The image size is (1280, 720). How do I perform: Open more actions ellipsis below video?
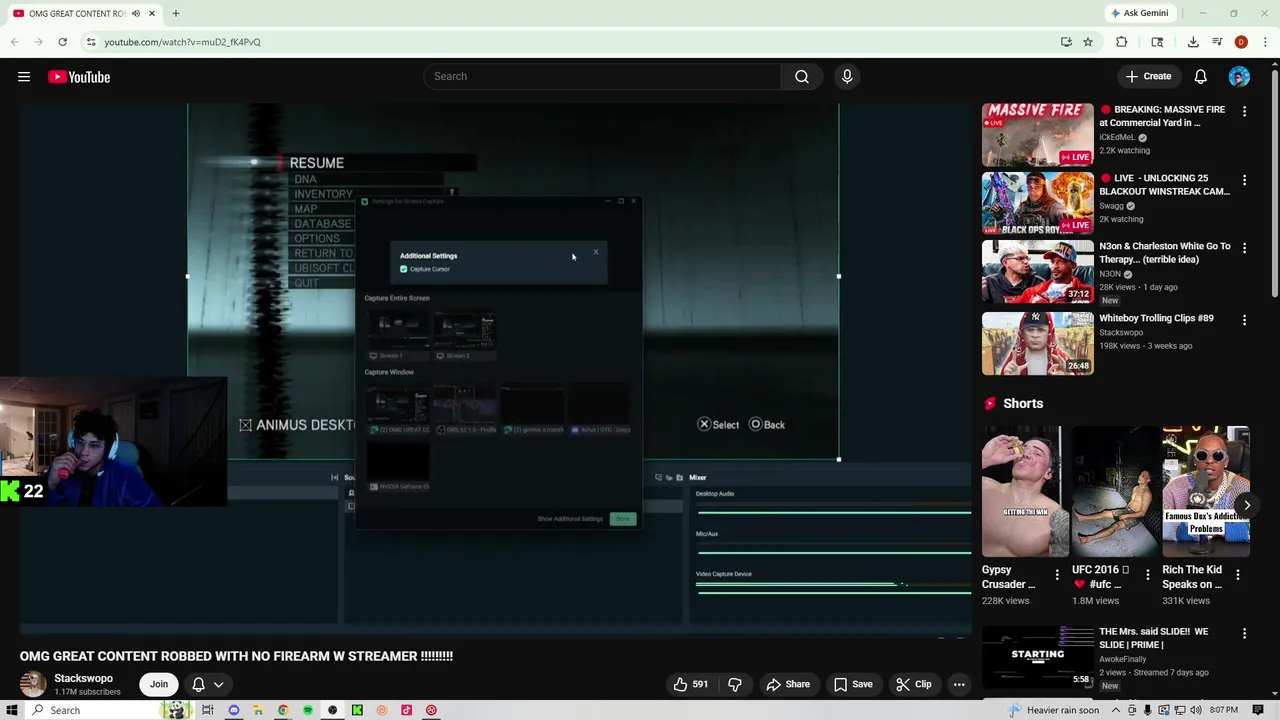point(959,684)
